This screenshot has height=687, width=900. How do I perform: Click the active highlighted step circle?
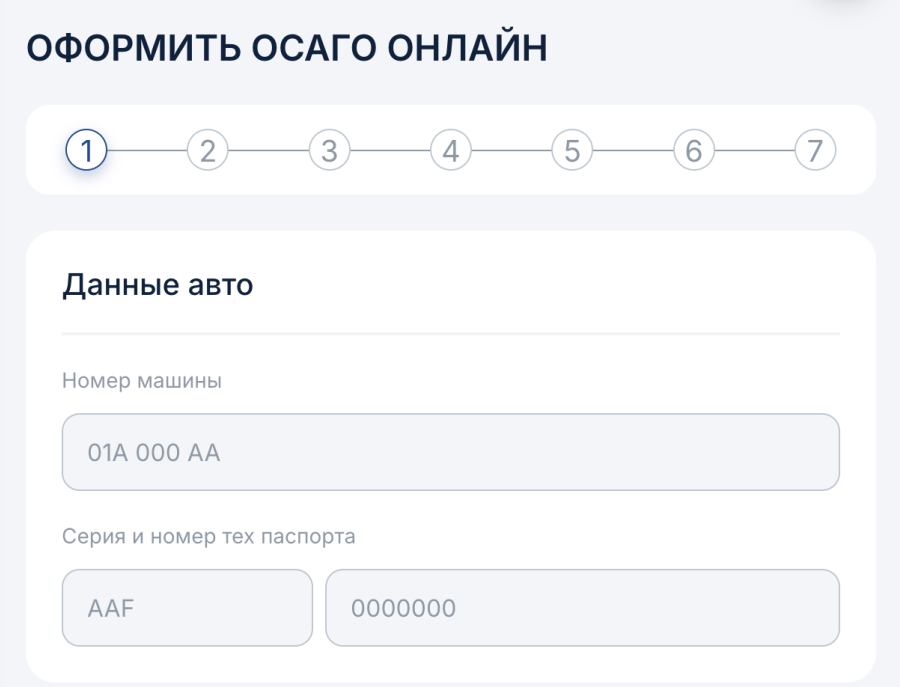click(x=88, y=150)
